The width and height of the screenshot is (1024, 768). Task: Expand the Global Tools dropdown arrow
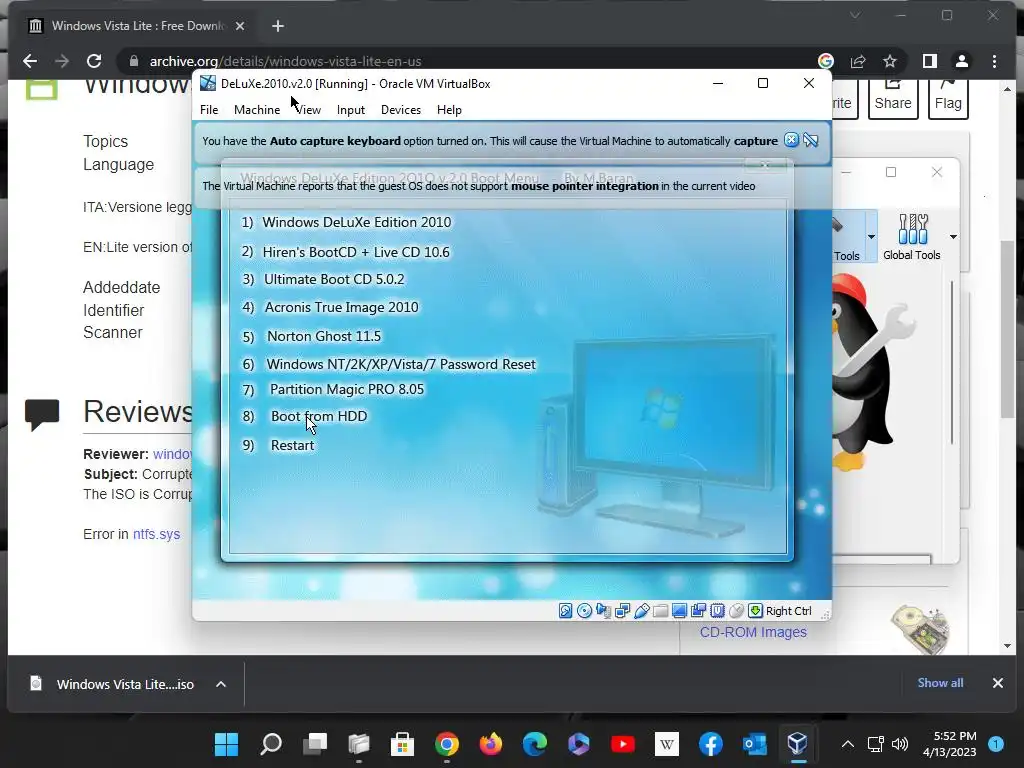tap(953, 236)
